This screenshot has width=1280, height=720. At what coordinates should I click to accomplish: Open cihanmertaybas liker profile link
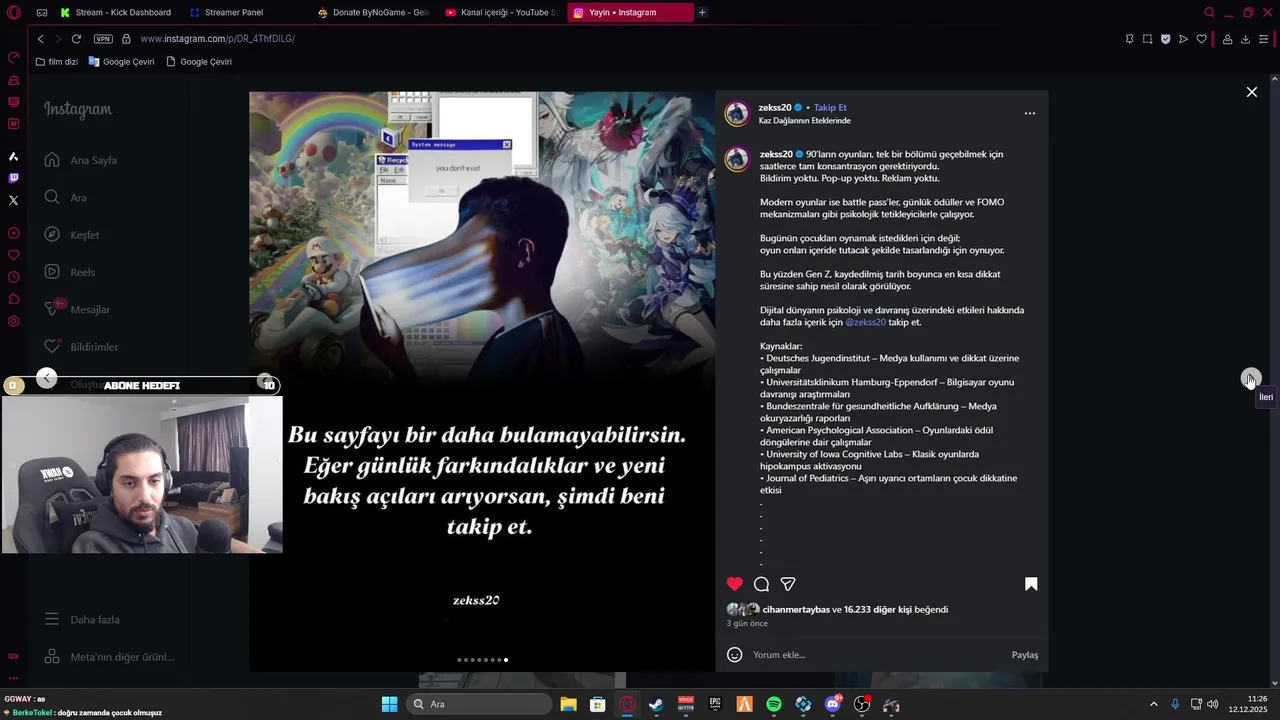pyautogui.click(x=796, y=609)
